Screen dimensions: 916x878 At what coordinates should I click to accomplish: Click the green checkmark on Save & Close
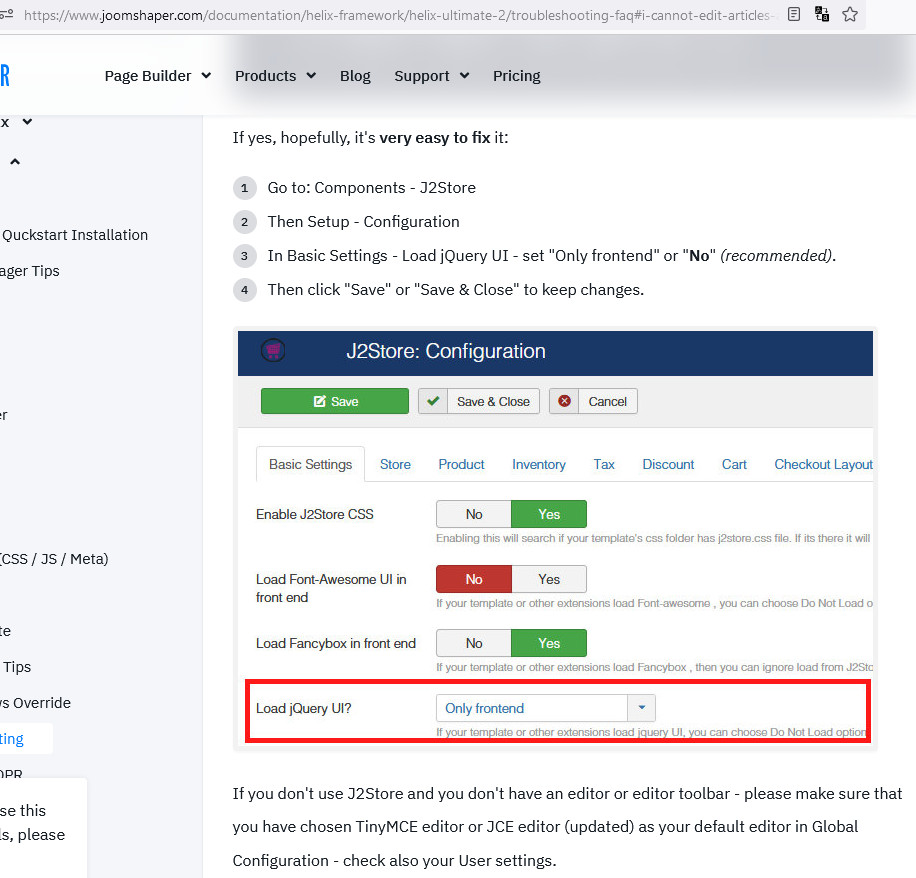433,401
